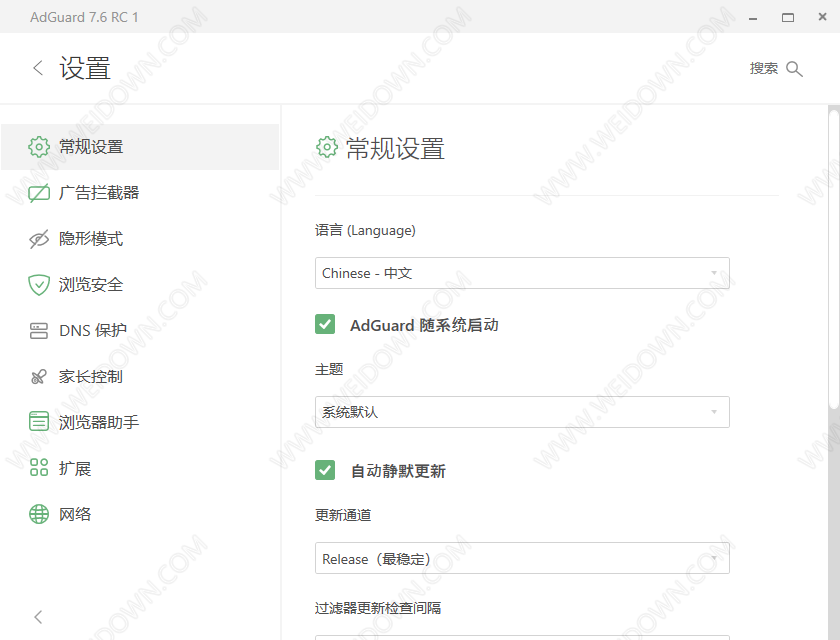Click the AdGuard 7.6 RC 1 title text

point(84,17)
